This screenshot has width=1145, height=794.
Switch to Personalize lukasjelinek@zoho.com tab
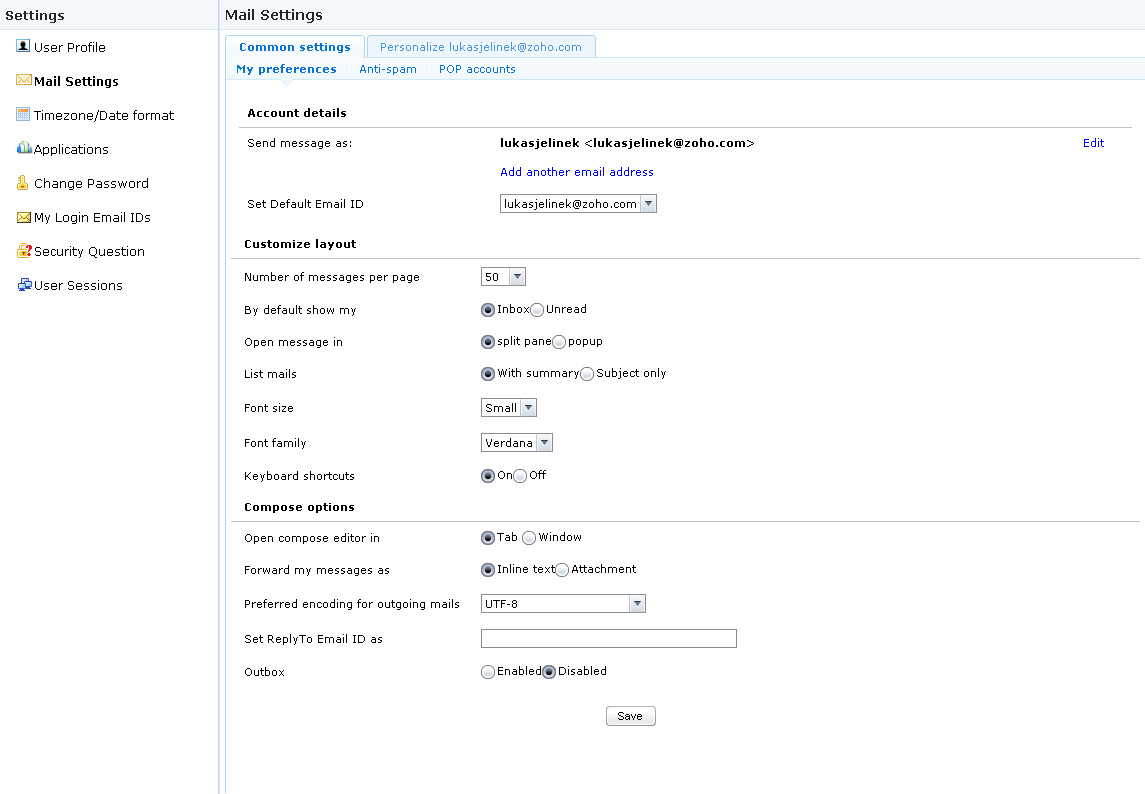480,47
